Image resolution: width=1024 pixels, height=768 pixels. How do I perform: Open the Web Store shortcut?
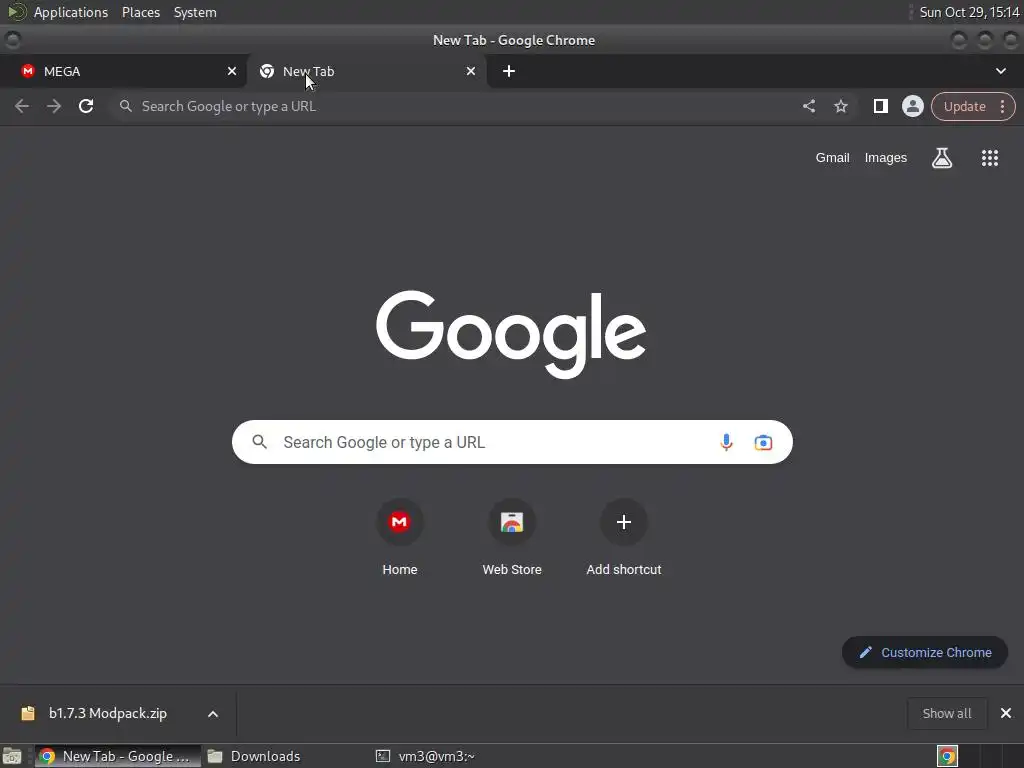click(x=512, y=539)
